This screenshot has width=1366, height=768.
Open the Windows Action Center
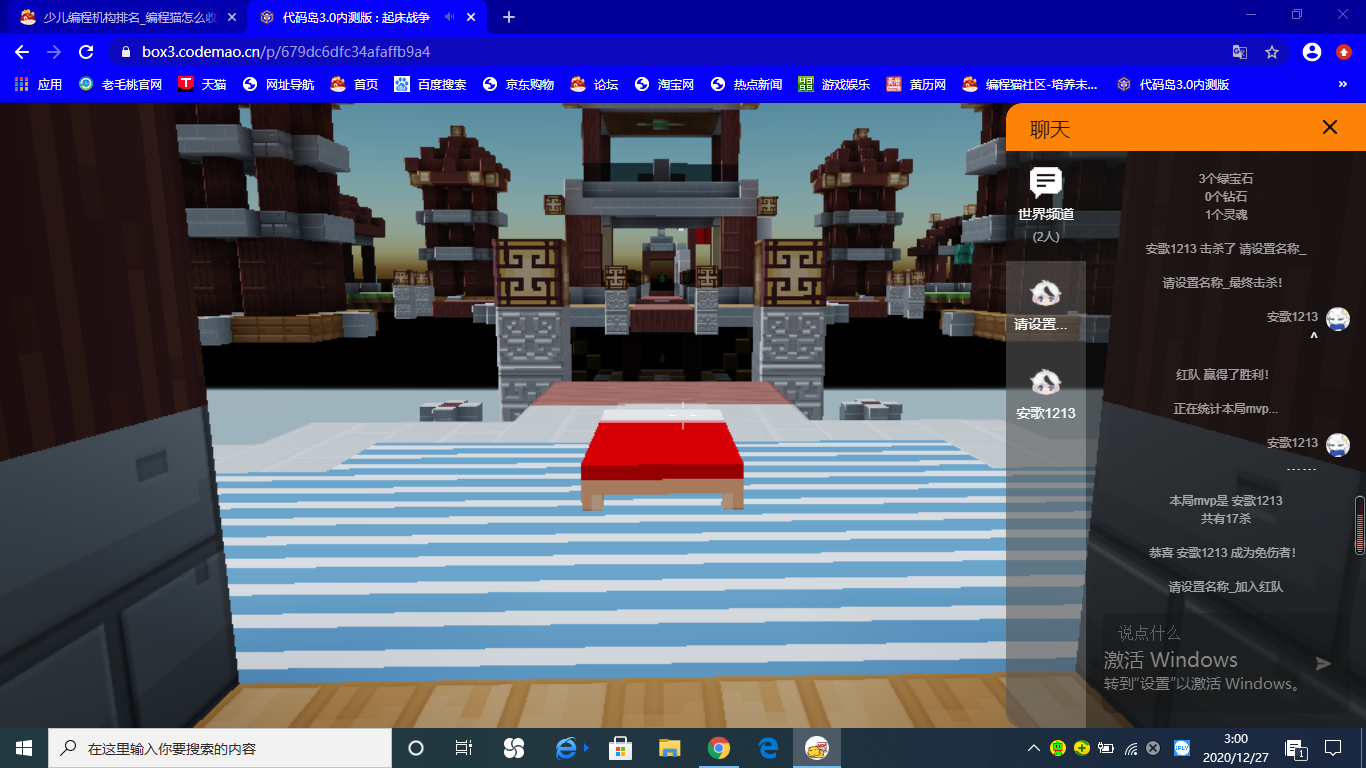1333,748
